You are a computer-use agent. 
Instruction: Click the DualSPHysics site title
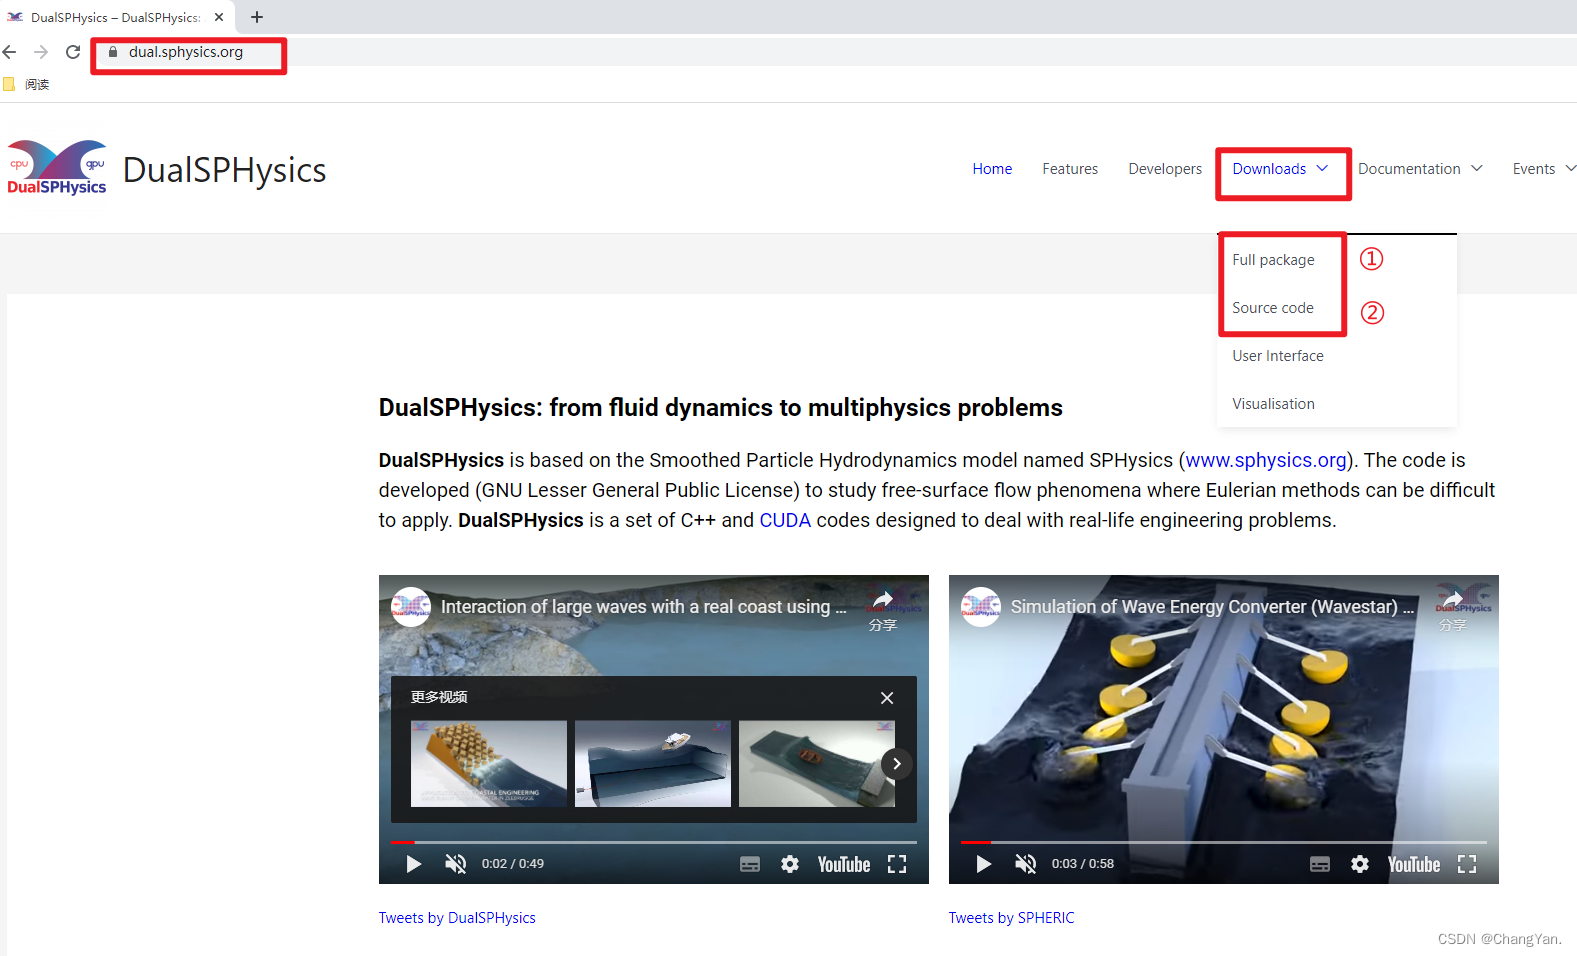224,170
